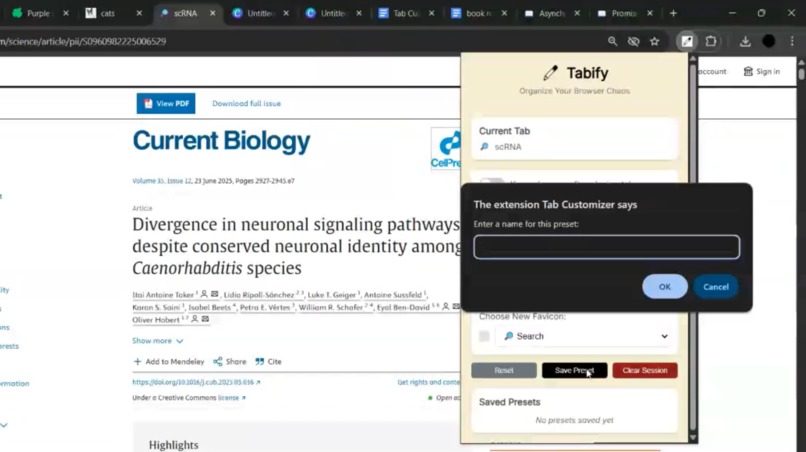Open the Extensions puzzle icon
This screenshot has width=806, height=452.
click(711, 41)
